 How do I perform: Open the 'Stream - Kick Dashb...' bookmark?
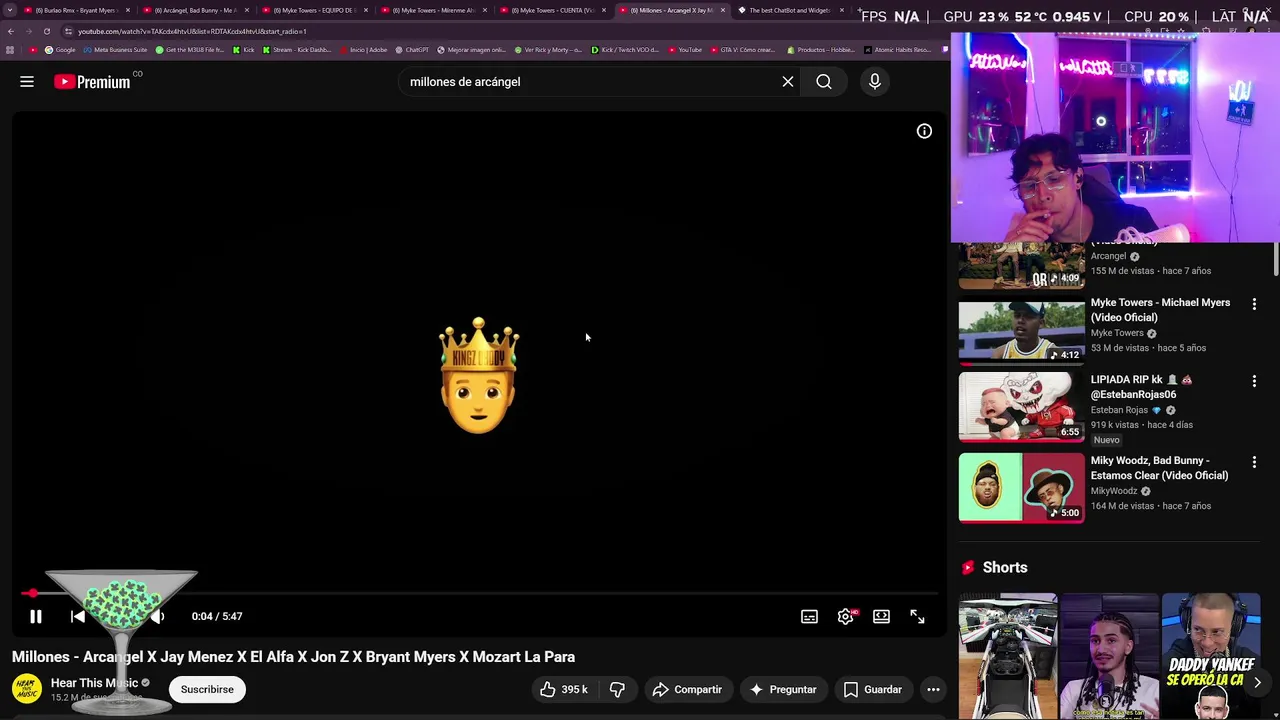click(297, 50)
